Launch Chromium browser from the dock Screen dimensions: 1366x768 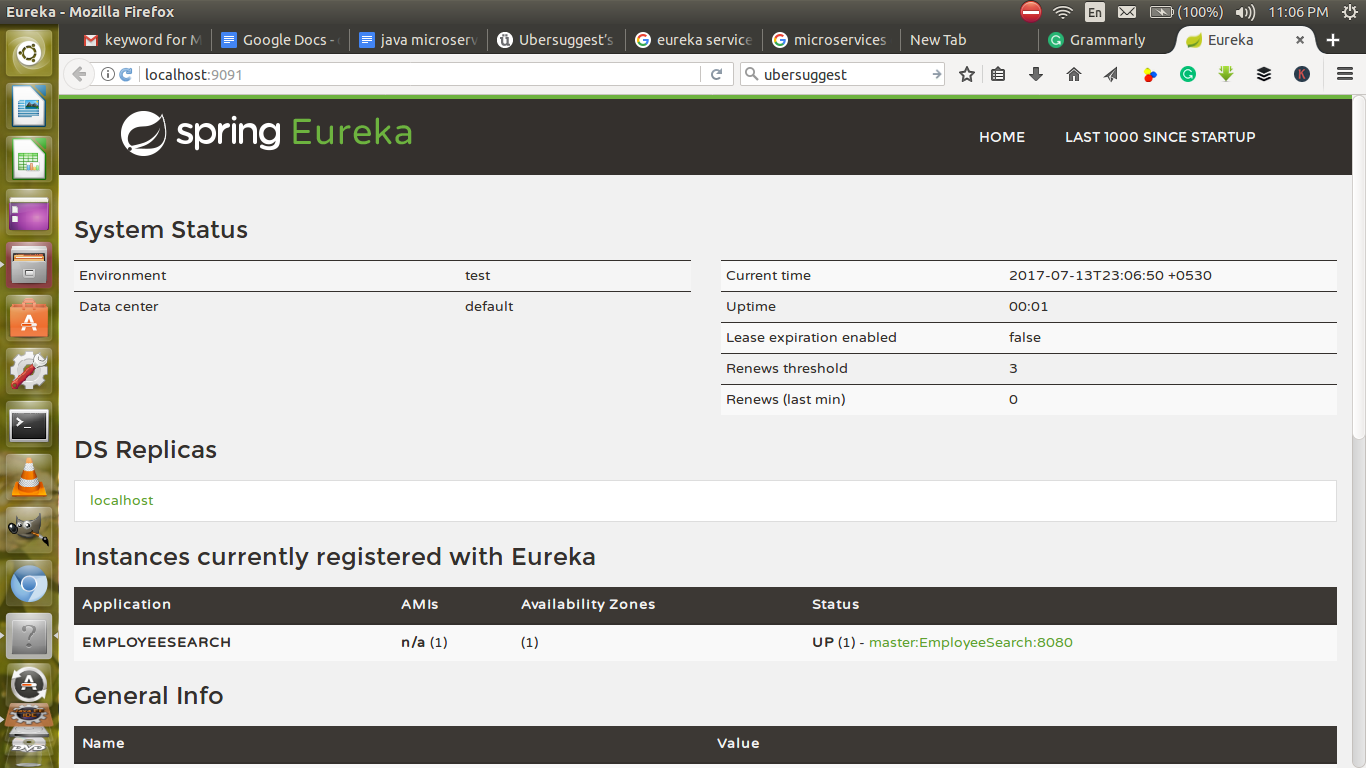[29, 584]
